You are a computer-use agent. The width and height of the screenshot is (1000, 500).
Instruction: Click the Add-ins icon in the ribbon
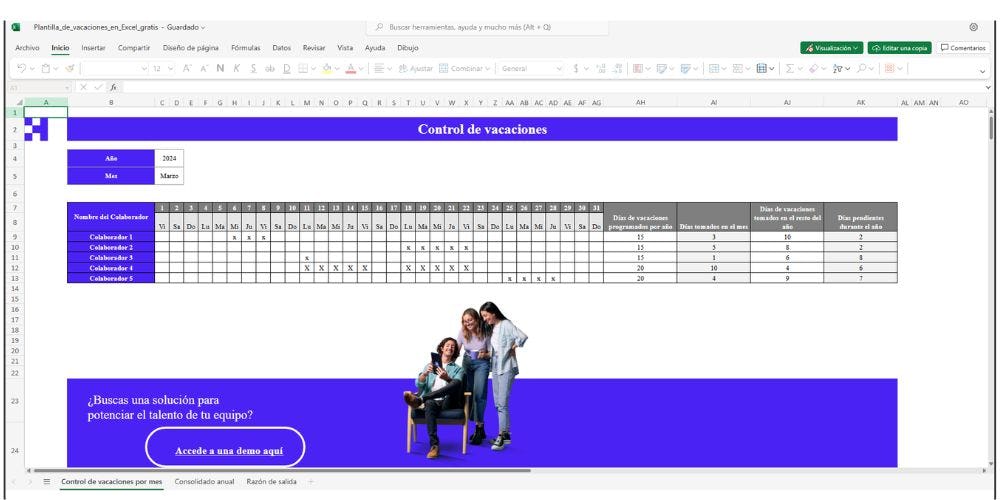(x=890, y=68)
